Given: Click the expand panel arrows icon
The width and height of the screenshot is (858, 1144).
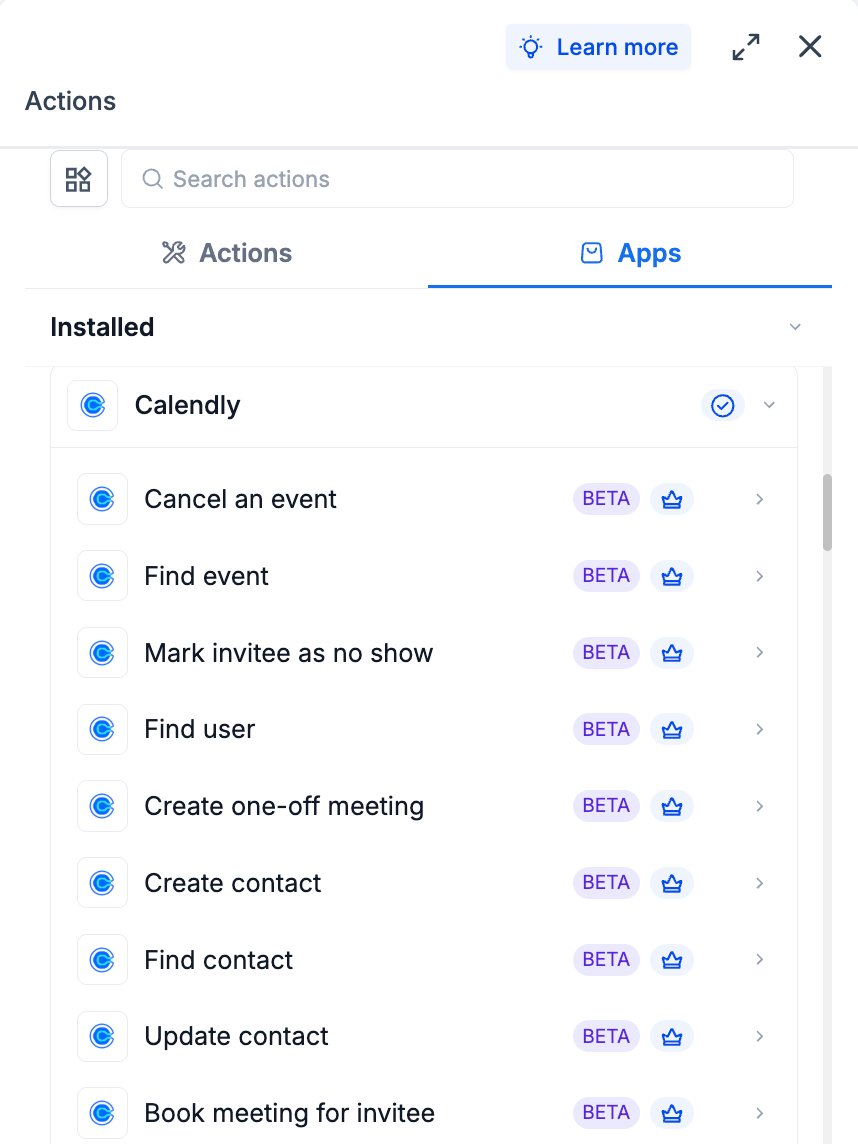Looking at the screenshot, I should point(746,47).
